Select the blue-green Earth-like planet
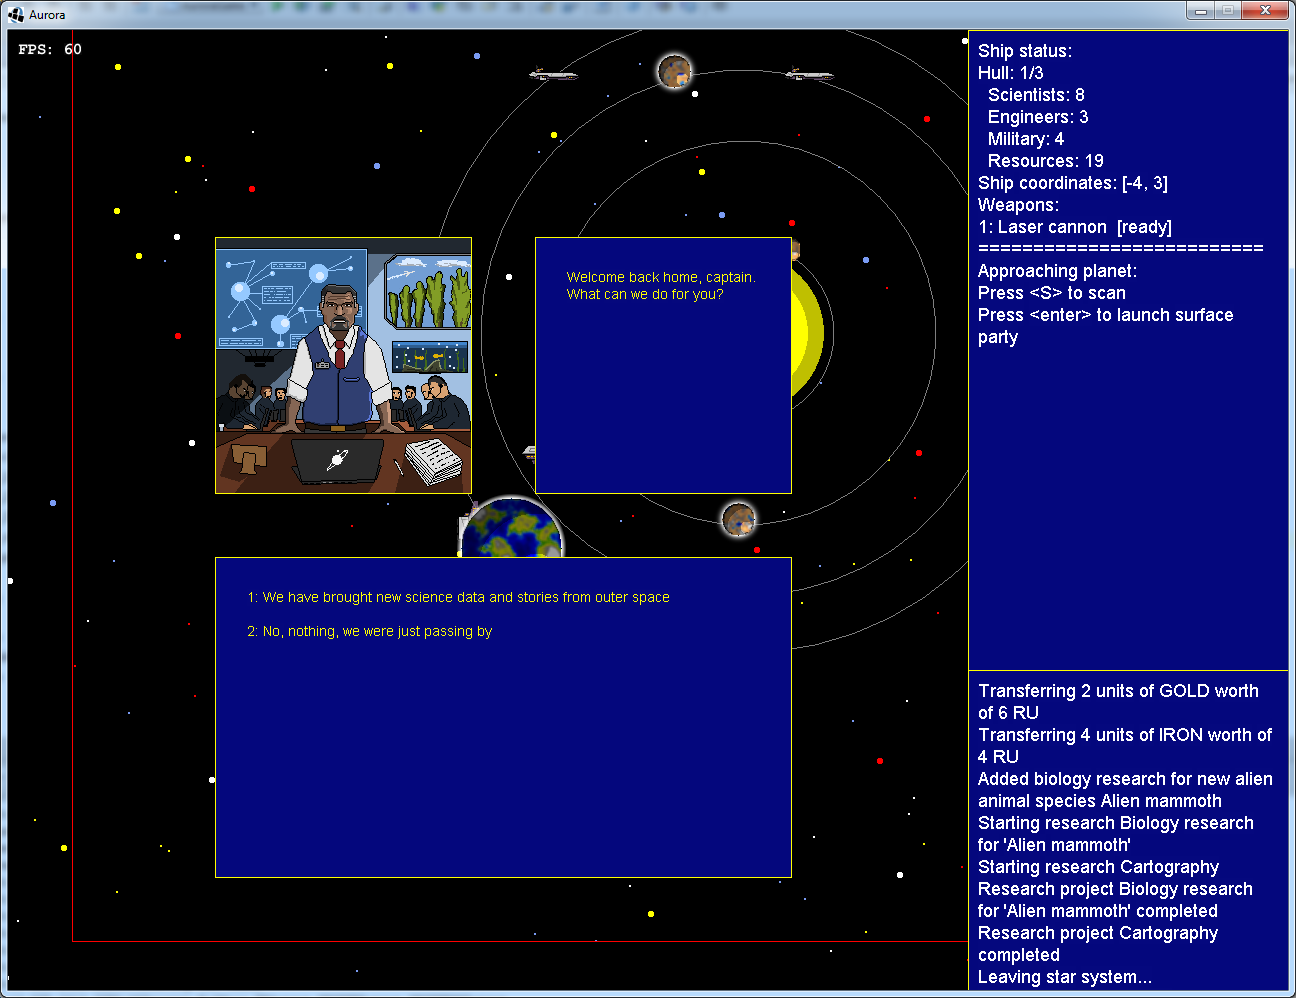 511,530
